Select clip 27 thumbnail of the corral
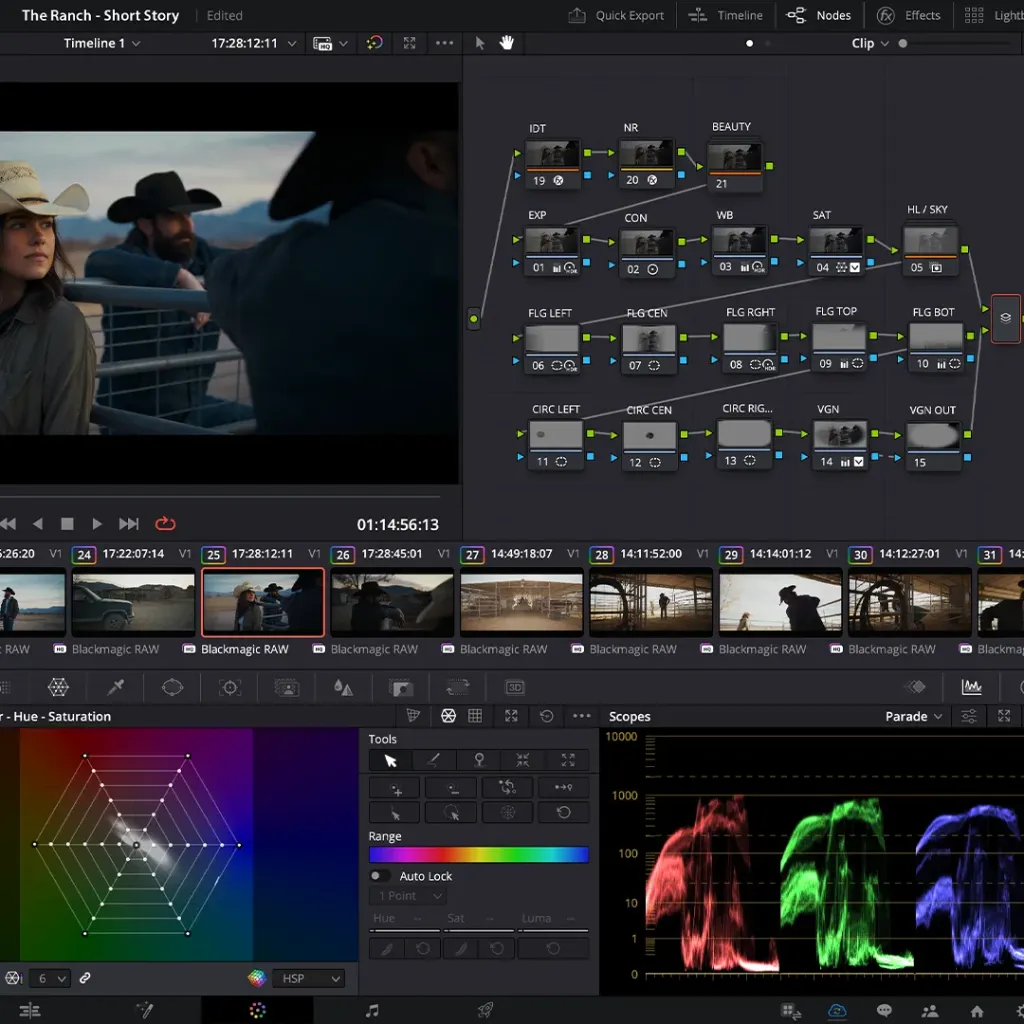This screenshot has width=1024, height=1024. click(x=521, y=602)
